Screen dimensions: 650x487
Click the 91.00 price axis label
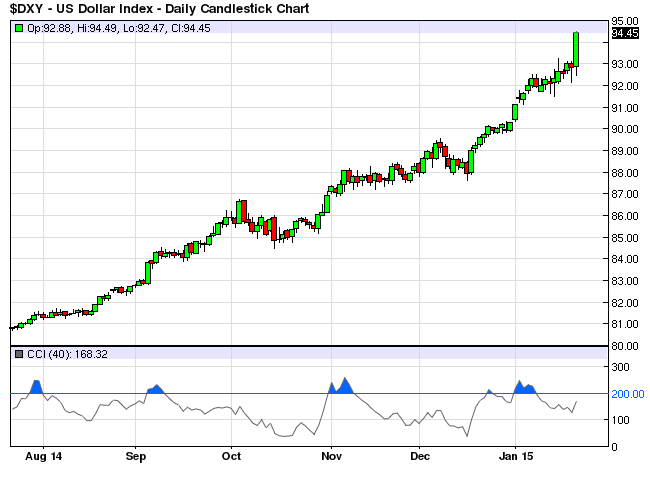point(625,108)
